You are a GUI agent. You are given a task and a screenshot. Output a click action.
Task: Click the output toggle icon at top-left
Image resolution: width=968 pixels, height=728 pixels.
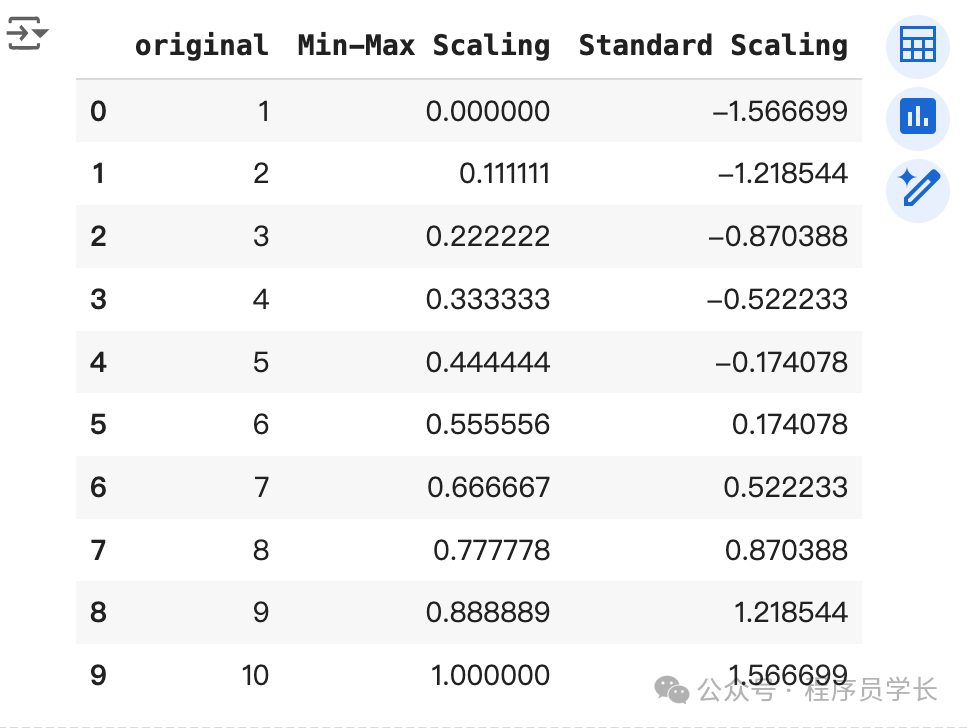pos(26,35)
